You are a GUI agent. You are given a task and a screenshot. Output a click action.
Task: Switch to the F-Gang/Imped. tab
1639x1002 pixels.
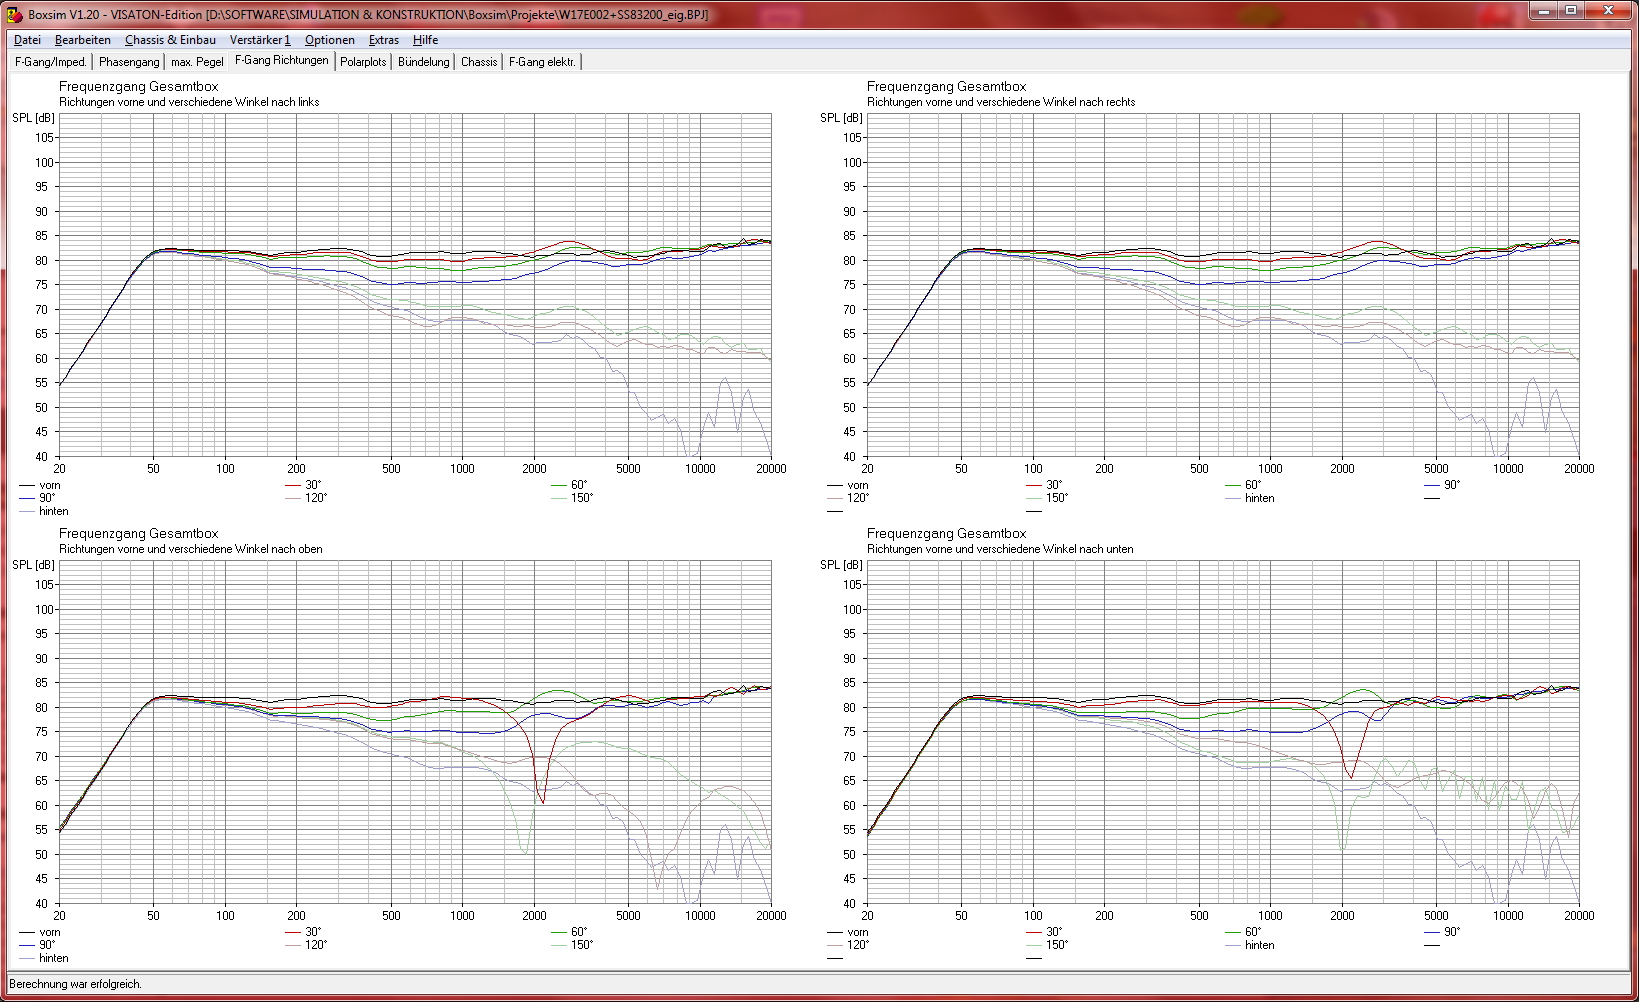[51, 62]
